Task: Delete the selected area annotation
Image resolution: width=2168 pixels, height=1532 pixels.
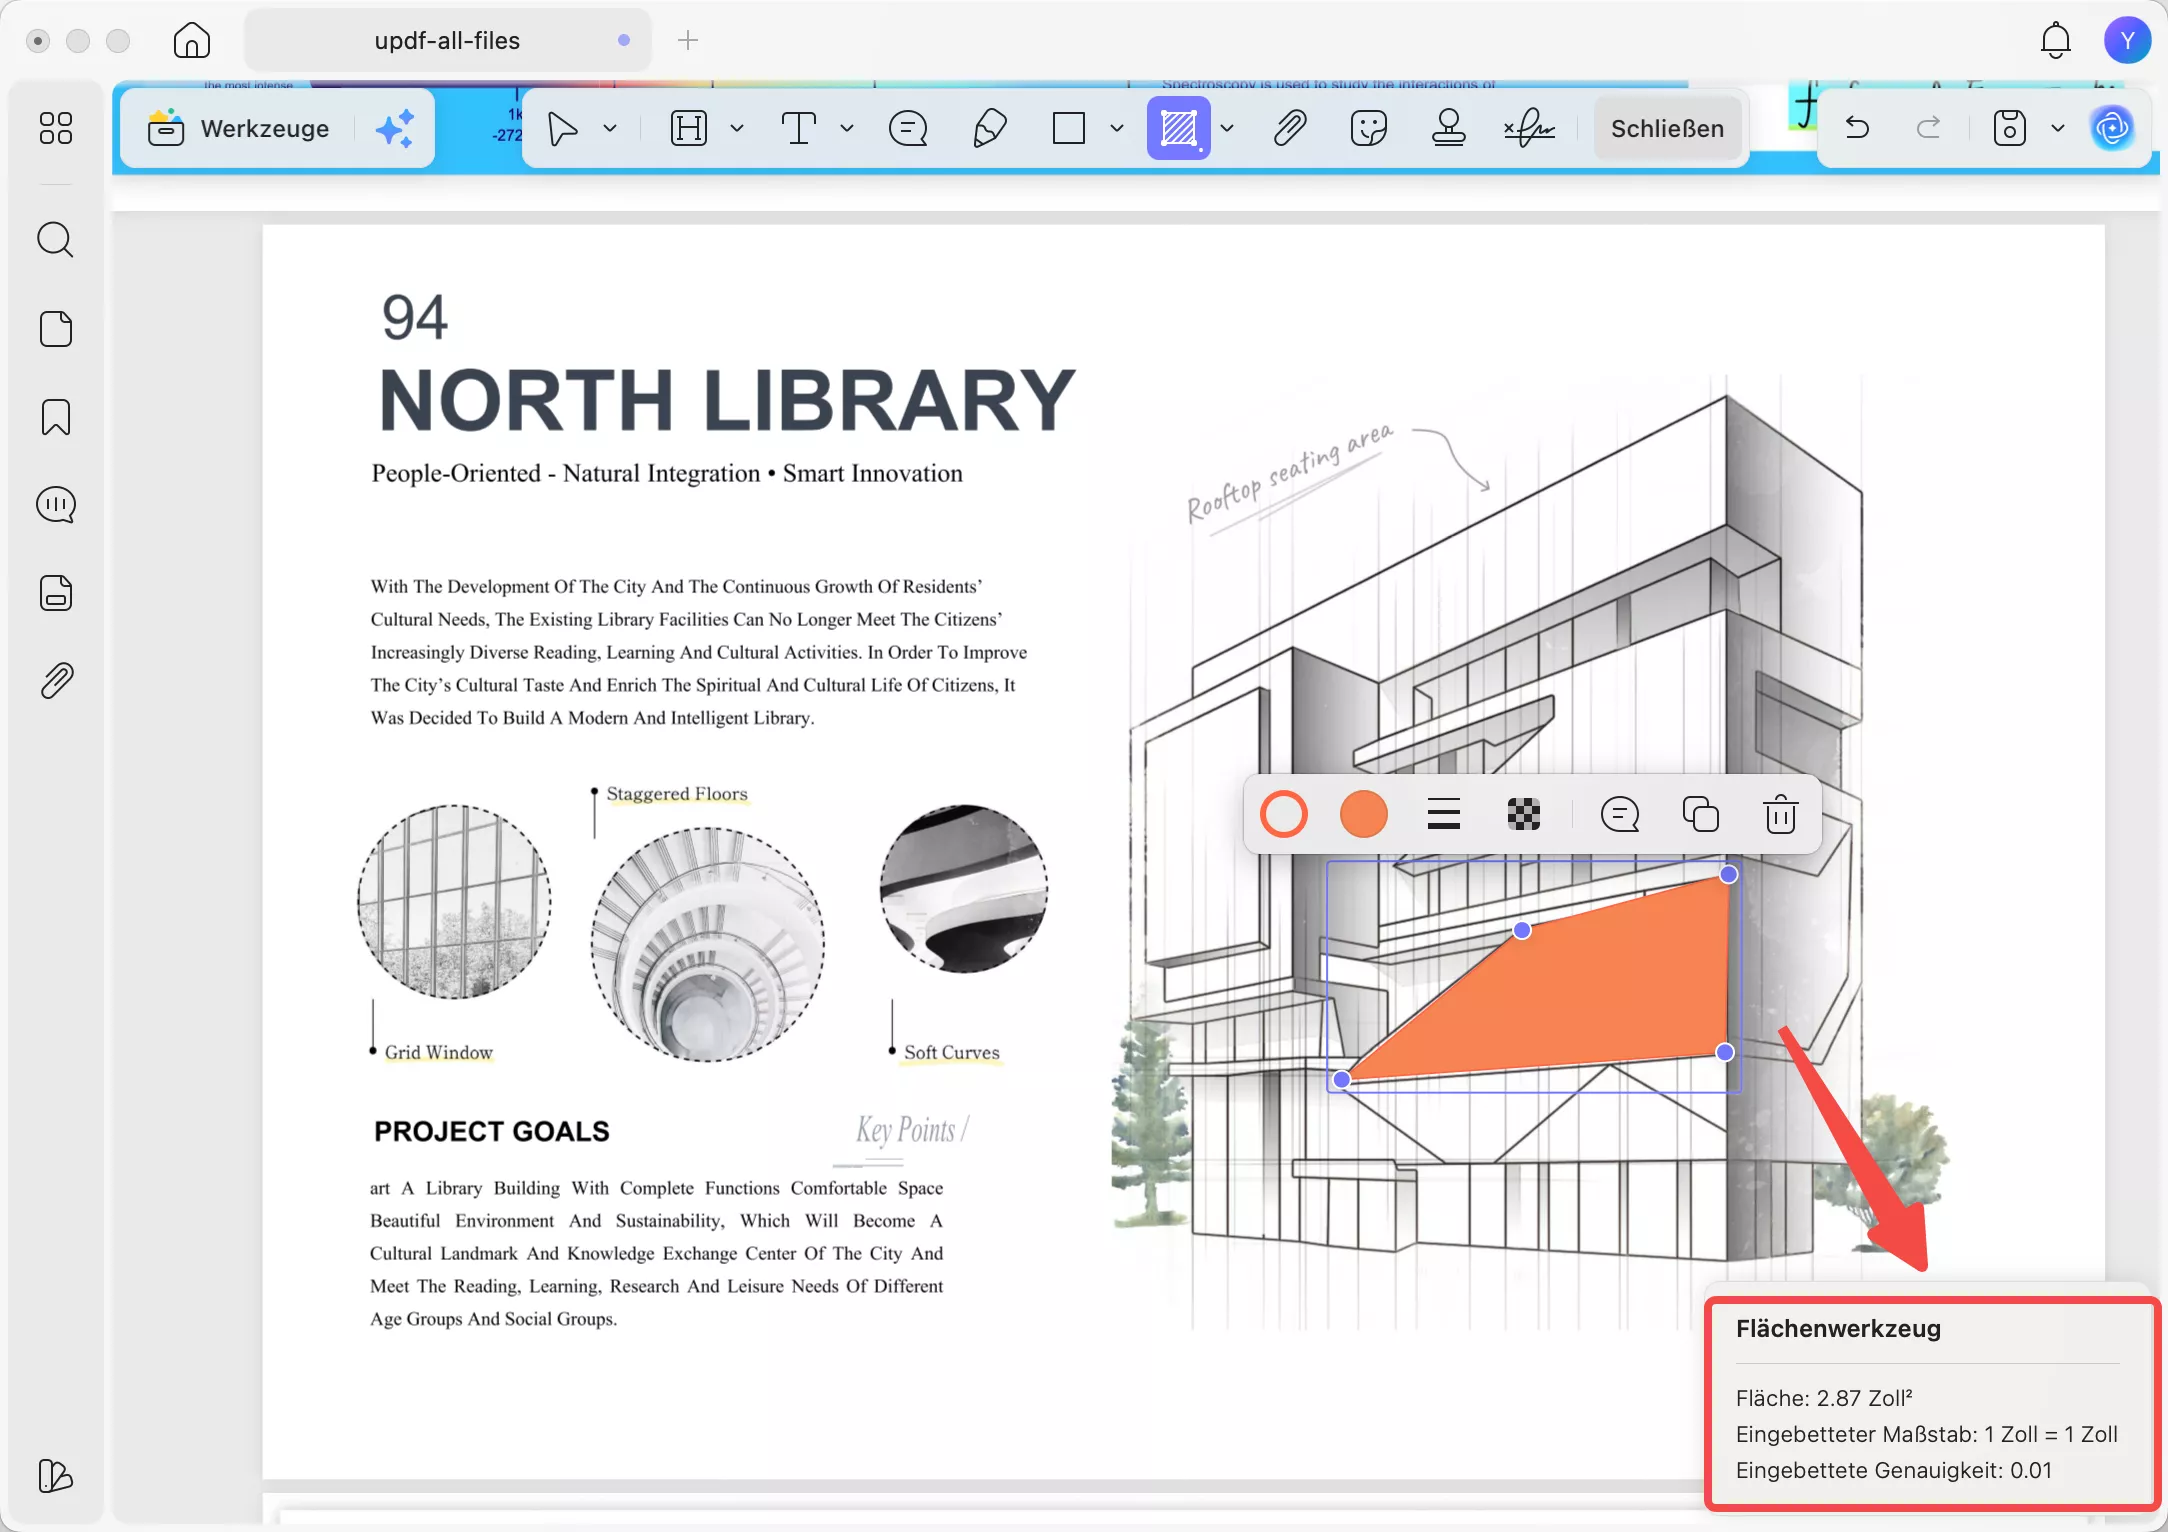Action: click(1780, 814)
